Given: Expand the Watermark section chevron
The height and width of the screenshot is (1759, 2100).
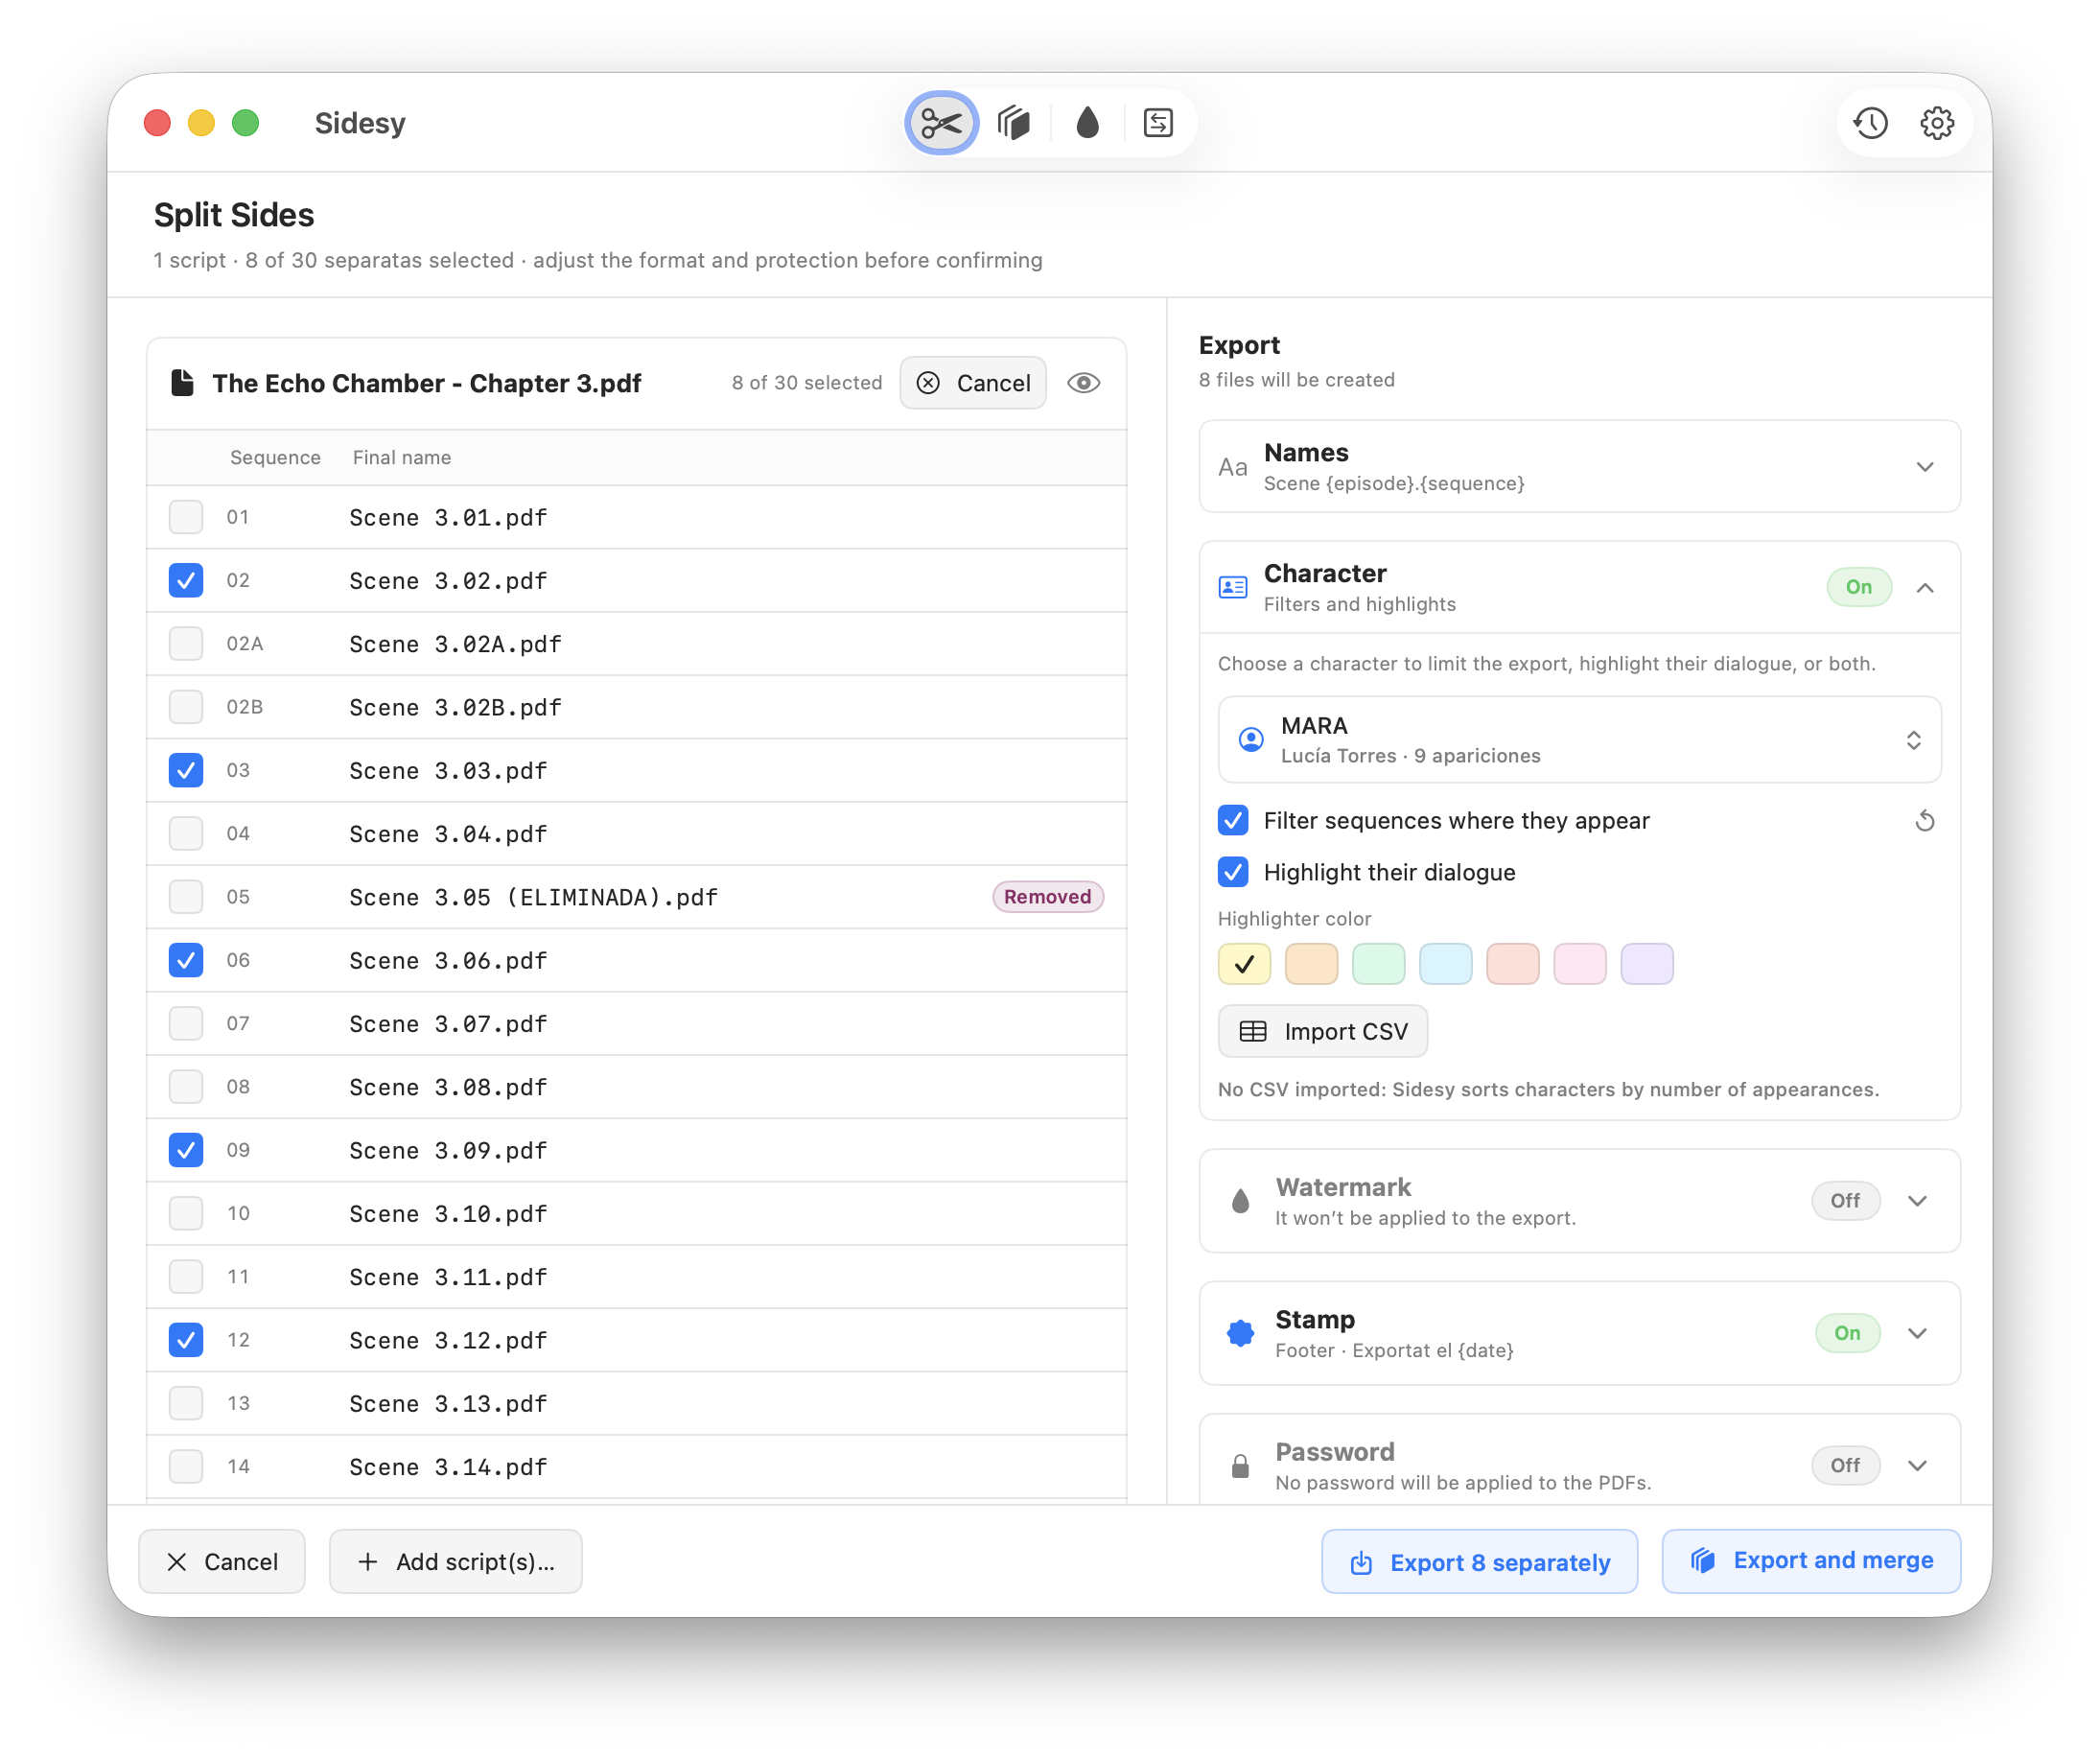Looking at the screenshot, I should coord(1916,1200).
